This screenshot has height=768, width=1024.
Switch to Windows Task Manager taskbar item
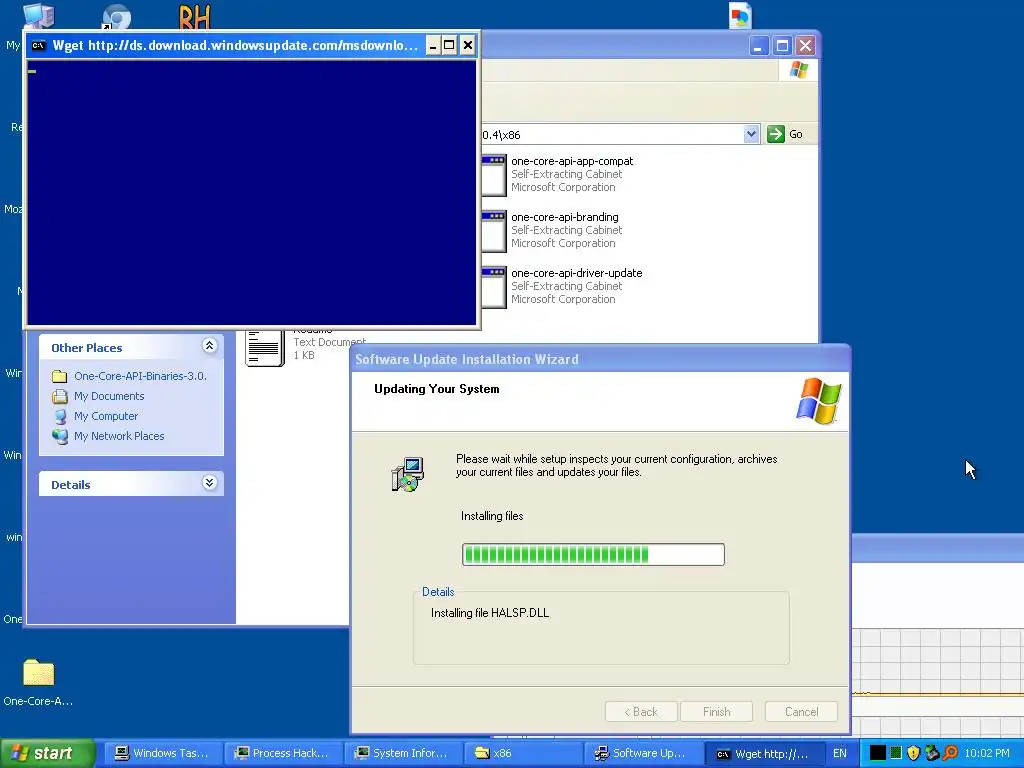click(x=163, y=753)
